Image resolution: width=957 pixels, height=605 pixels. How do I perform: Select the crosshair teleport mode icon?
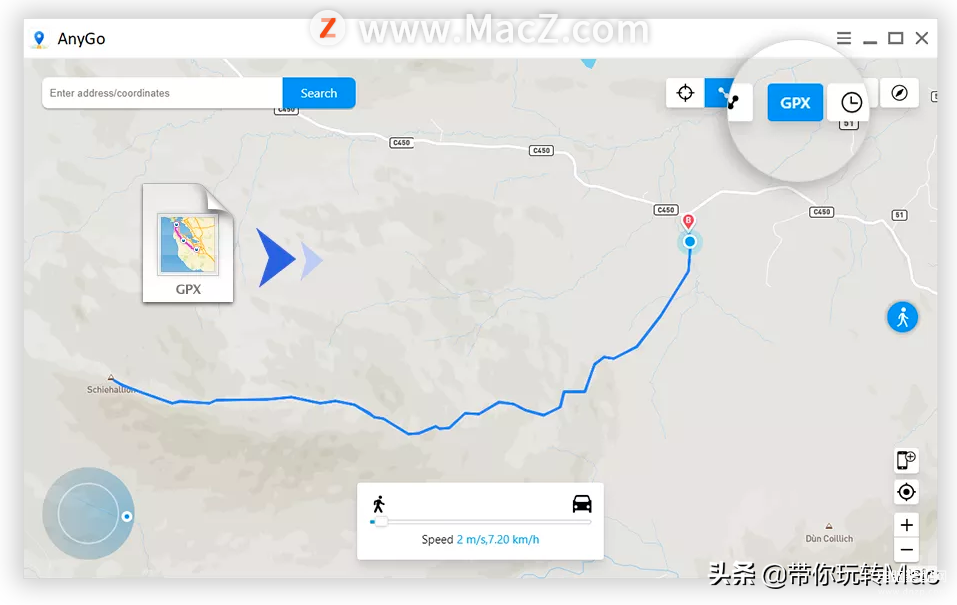[x=685, y=93]
